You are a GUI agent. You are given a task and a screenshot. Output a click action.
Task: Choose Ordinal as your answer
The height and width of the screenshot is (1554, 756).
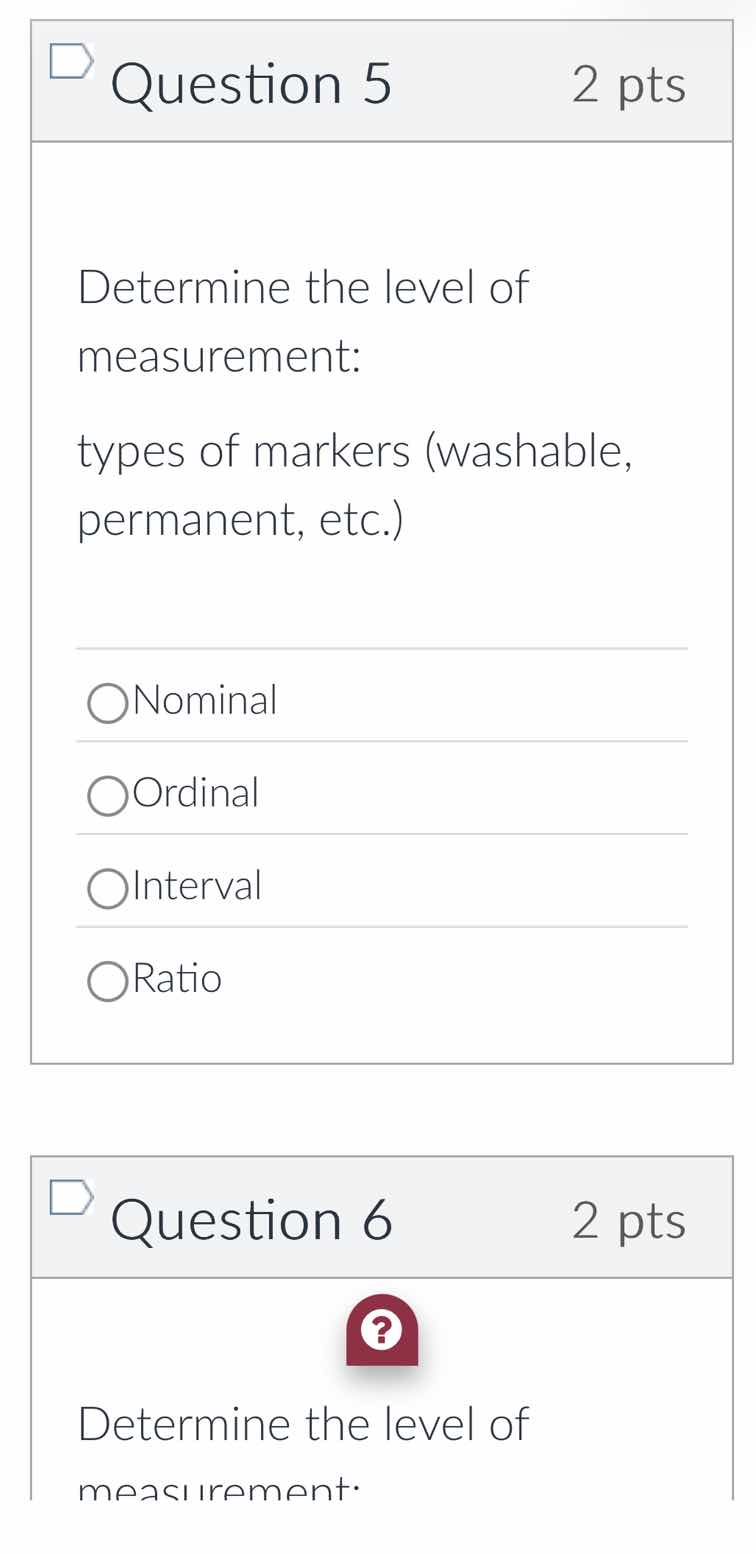tap(106, 795)
